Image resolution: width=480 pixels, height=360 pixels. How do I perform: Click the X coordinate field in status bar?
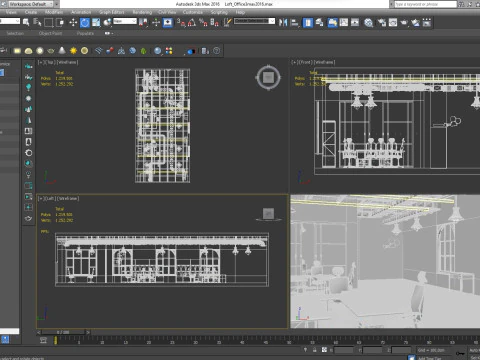(343, 350)
